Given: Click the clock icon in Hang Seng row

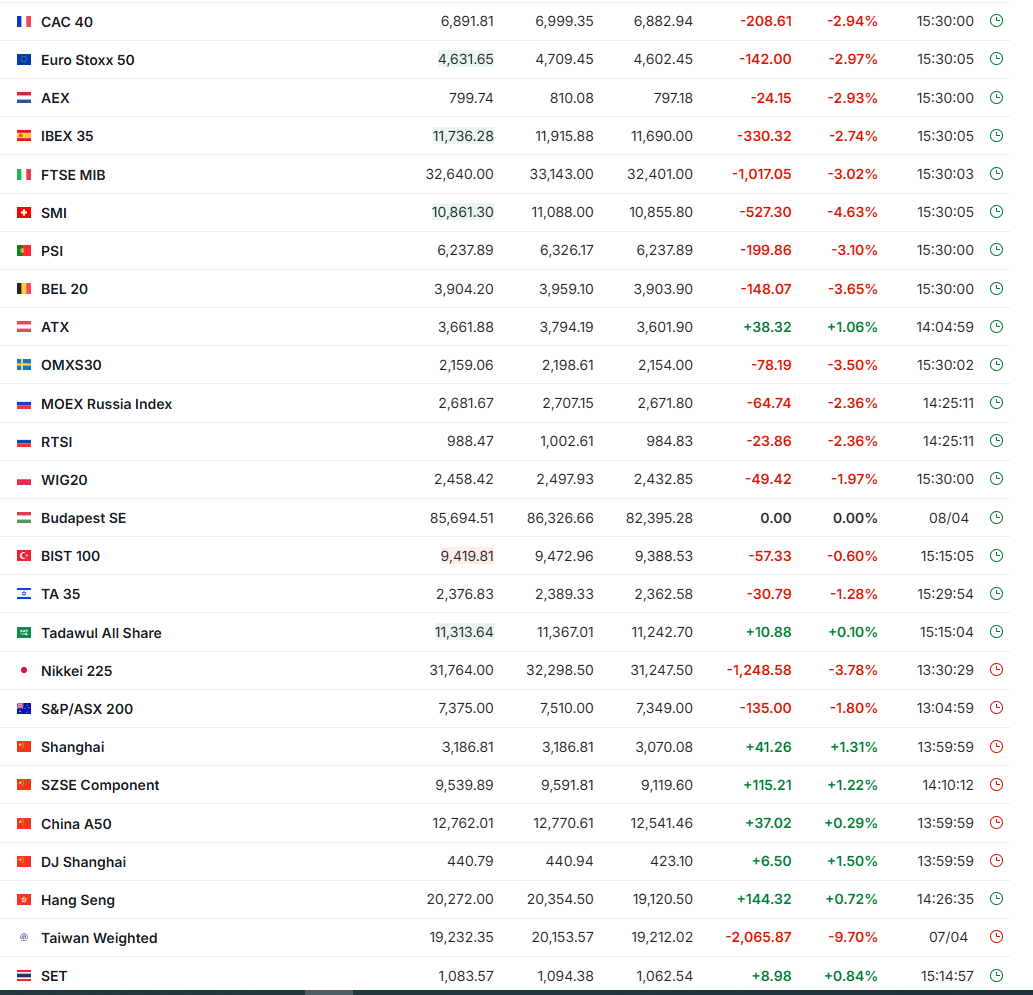Looking at the screenshot, I should click(x=997, y=899).
